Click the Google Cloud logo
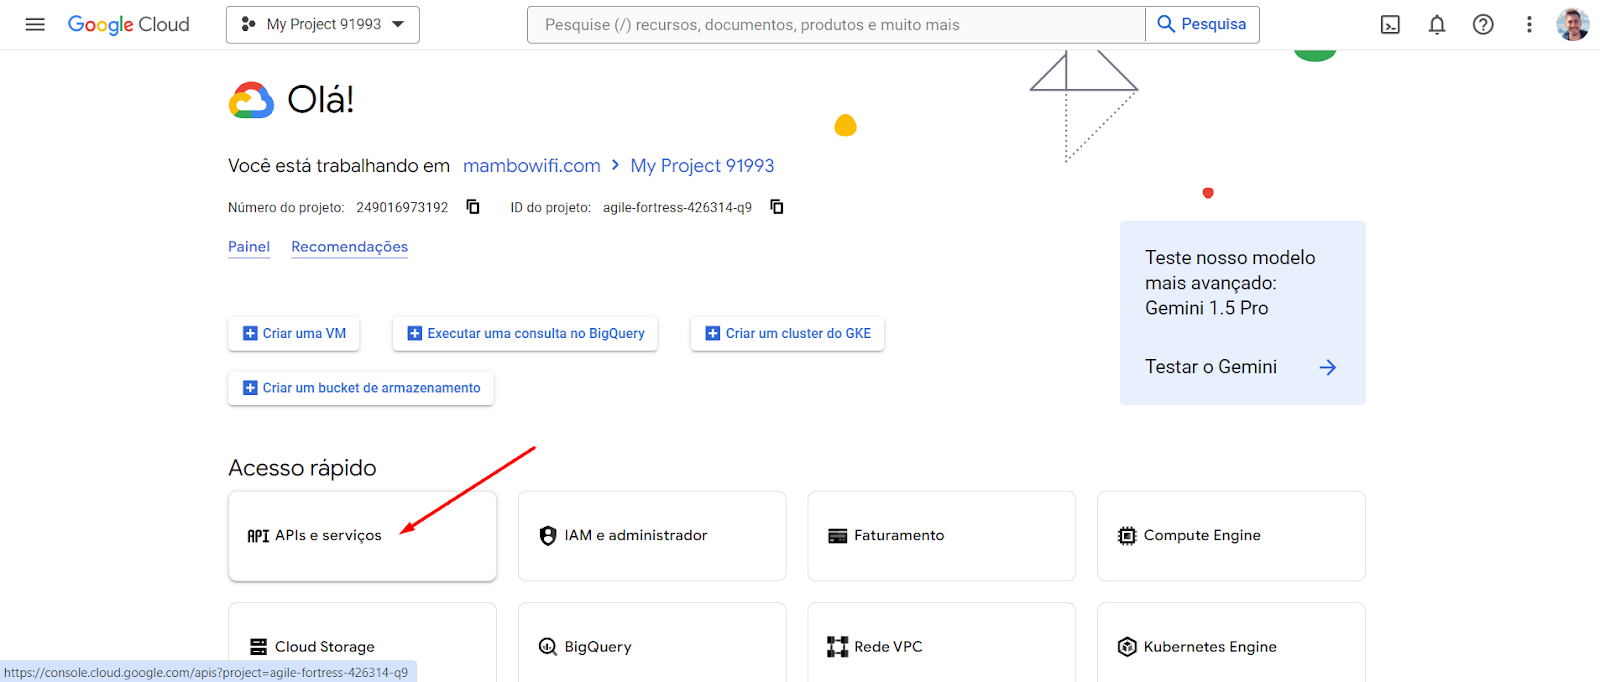Screen dimensions: 1600x682 point(128,24)
